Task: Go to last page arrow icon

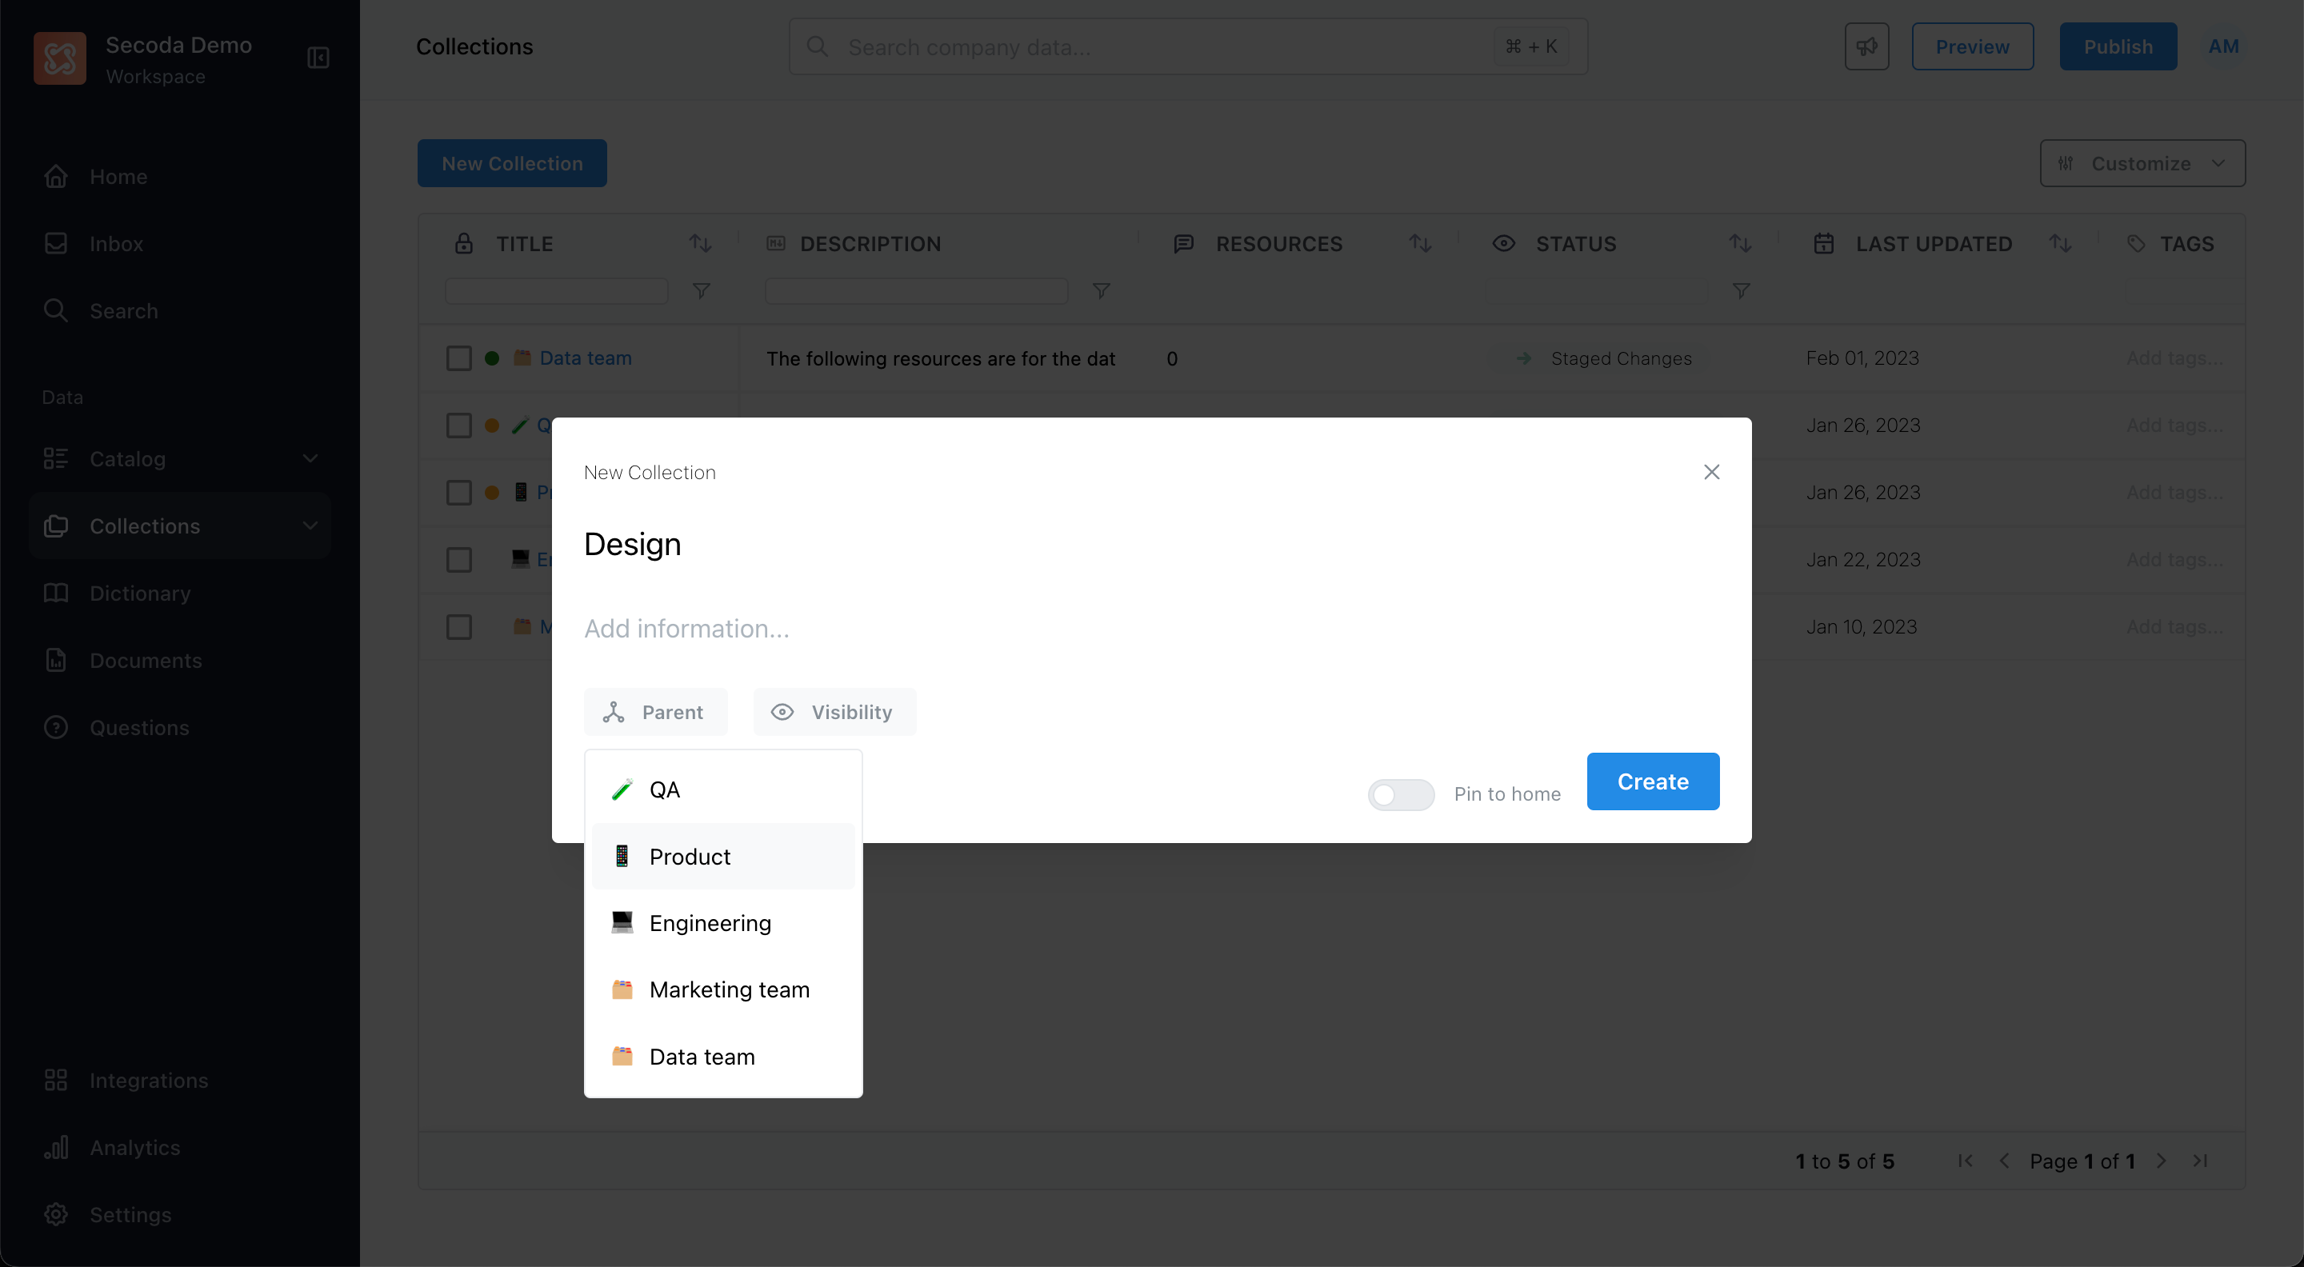Action: point(2200,1161)
